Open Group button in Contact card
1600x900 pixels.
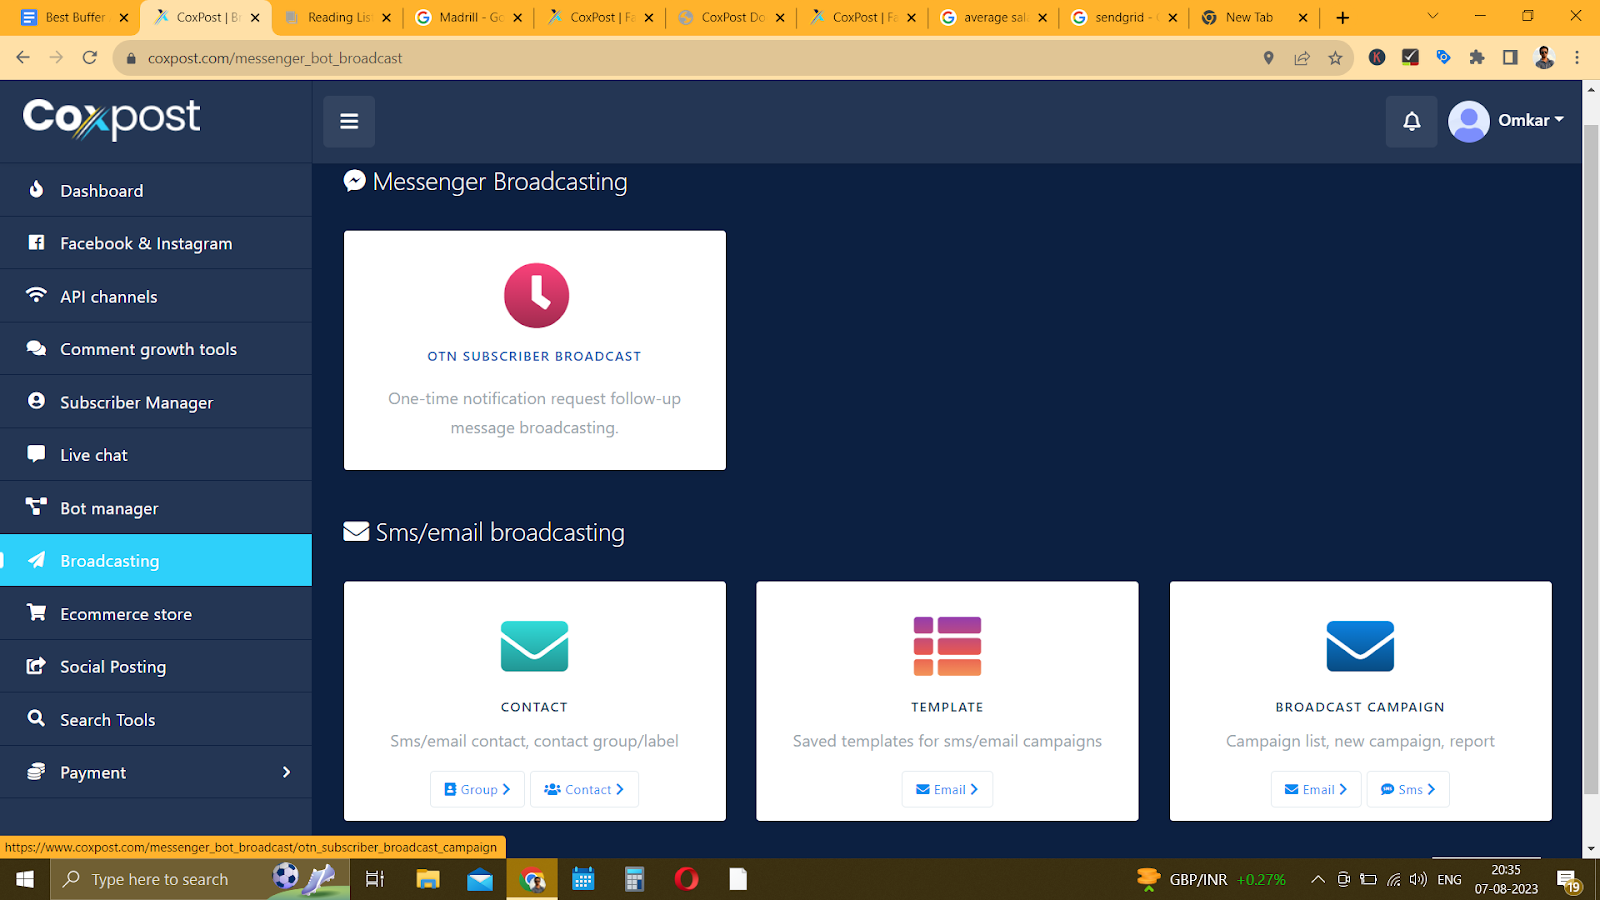tap(477, 789)
